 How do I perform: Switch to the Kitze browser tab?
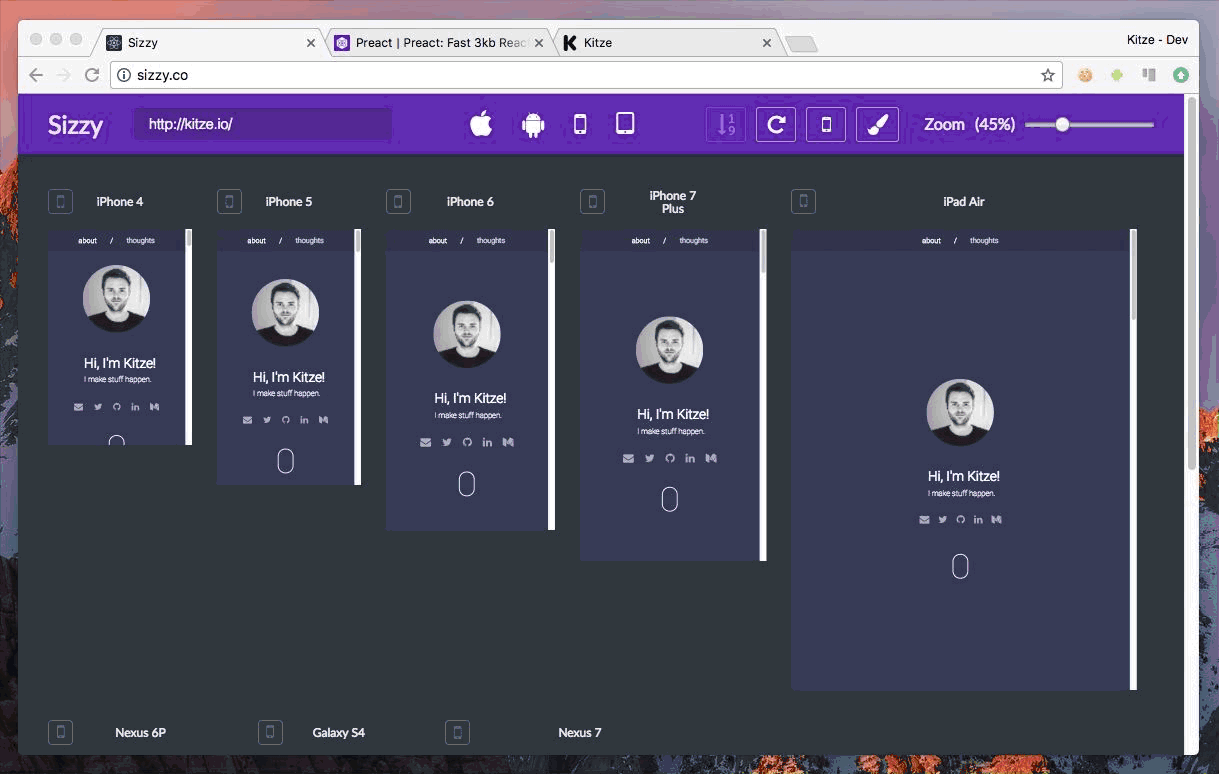667,43
